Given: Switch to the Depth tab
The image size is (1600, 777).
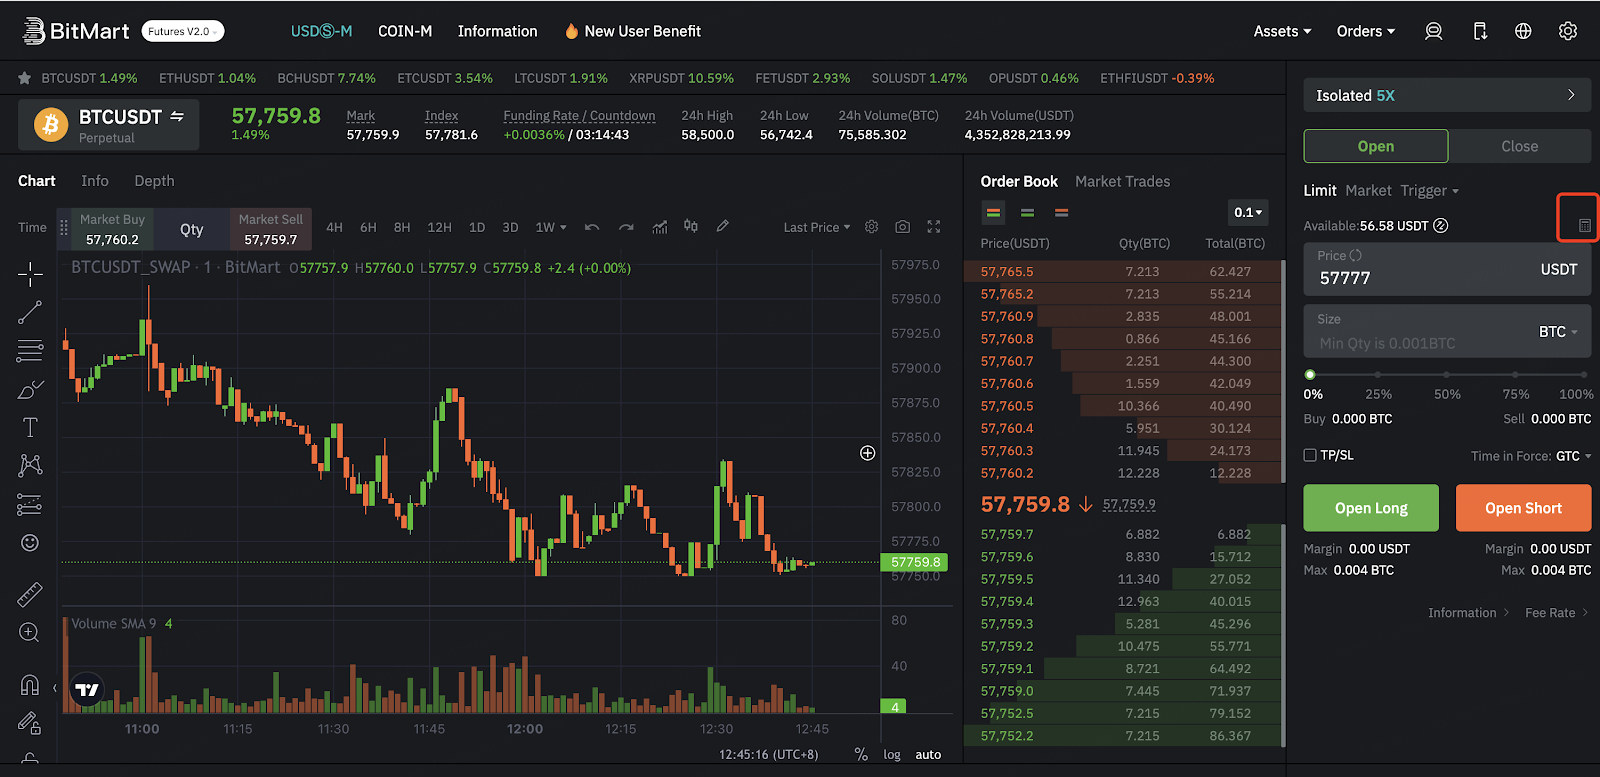Looking at the screenshot, I should [x=154, y=181].
